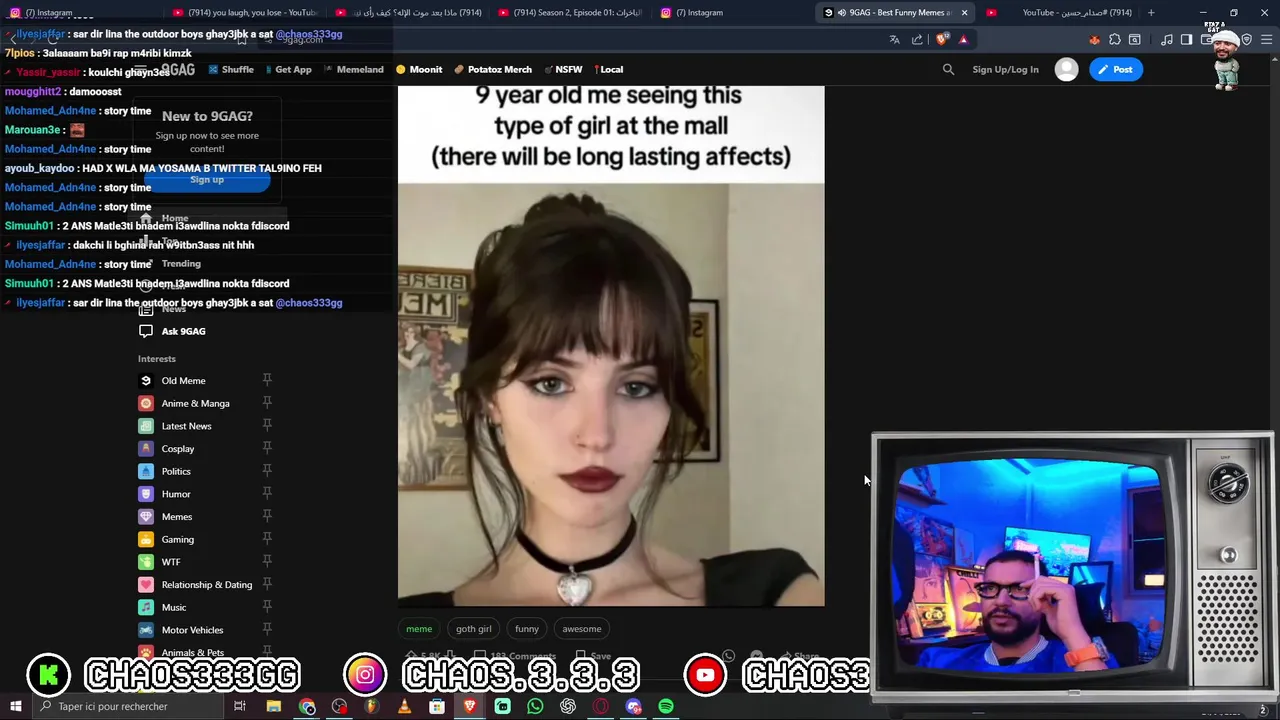Pin the Old Meme interest
This screenshot has width=1280, height=720.
[x=267, y=380]
